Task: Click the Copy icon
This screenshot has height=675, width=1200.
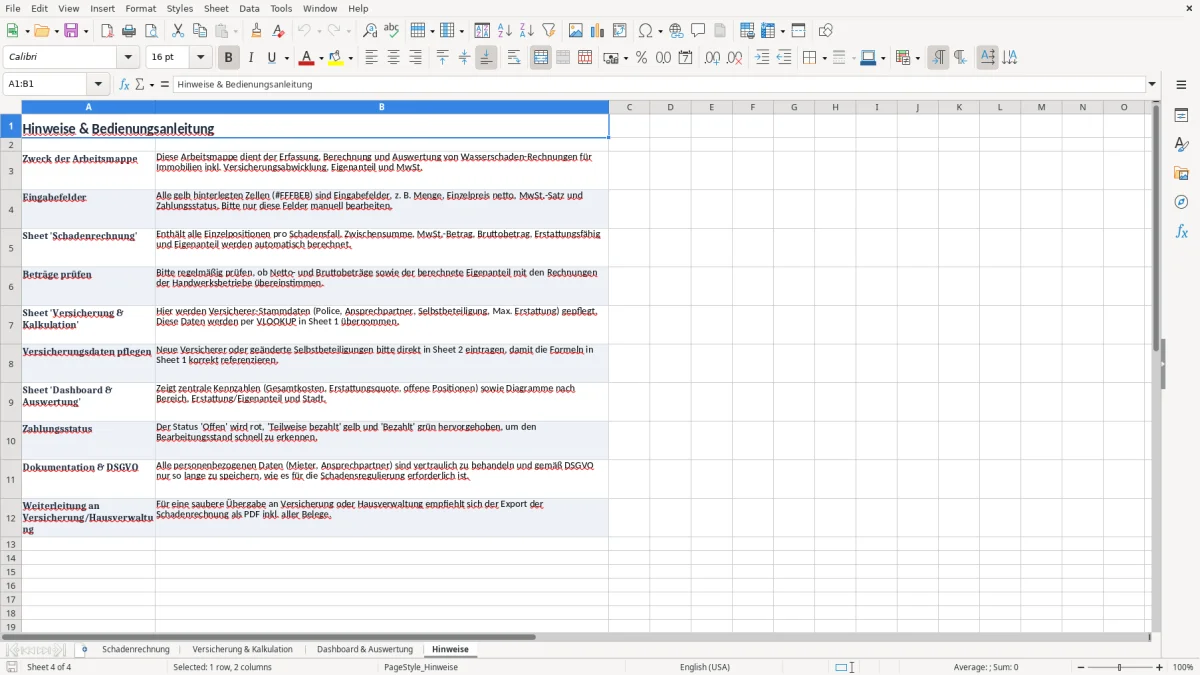Action: point(200,31)
